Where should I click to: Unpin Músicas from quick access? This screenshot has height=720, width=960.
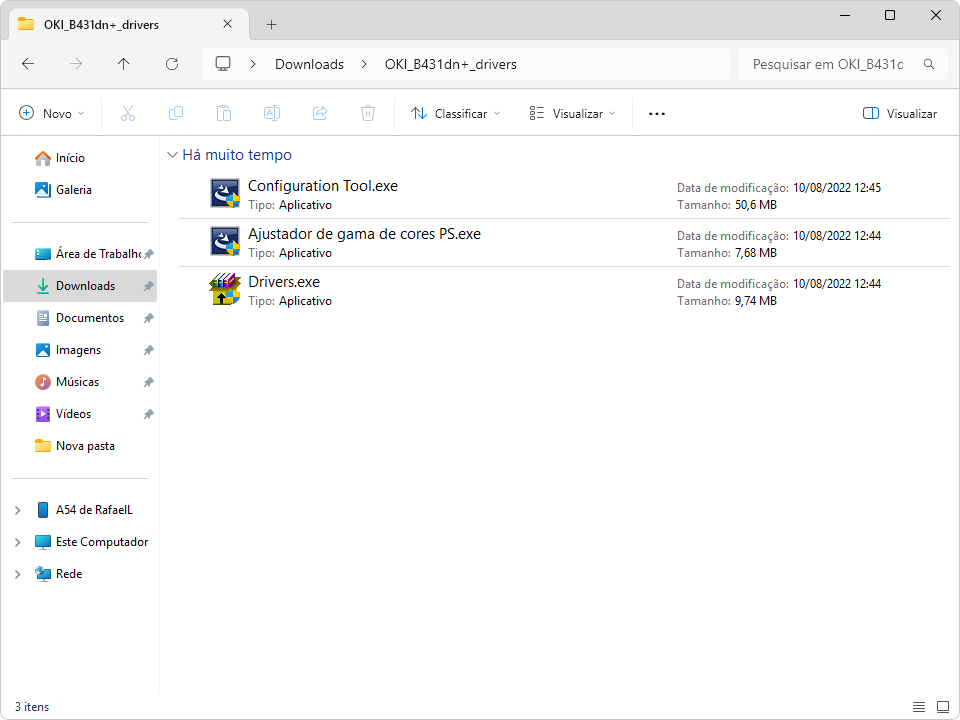[x=148, y=382]
